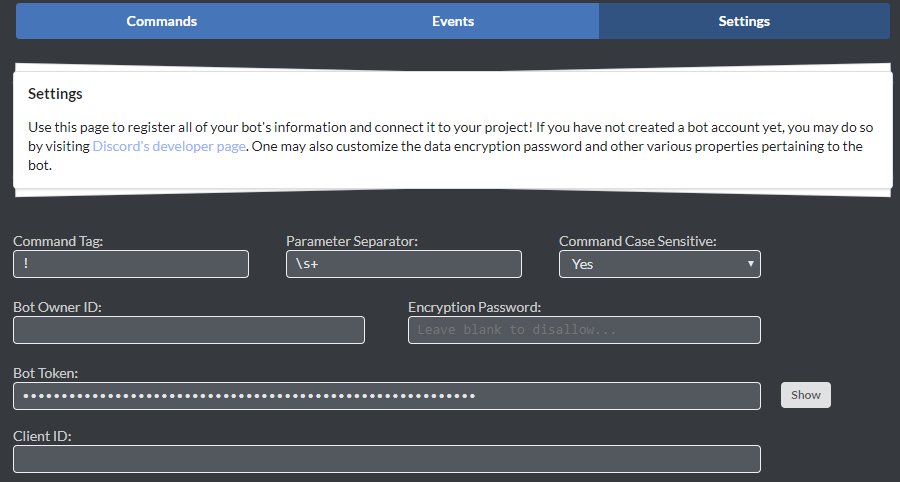Click the arrow on the Yes combo box

[x=750, y=264]
